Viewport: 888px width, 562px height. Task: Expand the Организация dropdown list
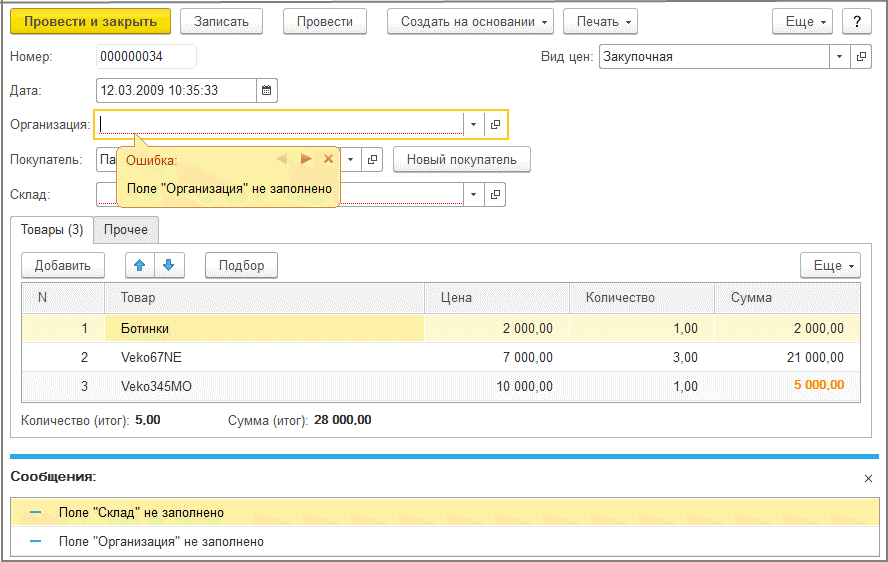tap(473, 124)
